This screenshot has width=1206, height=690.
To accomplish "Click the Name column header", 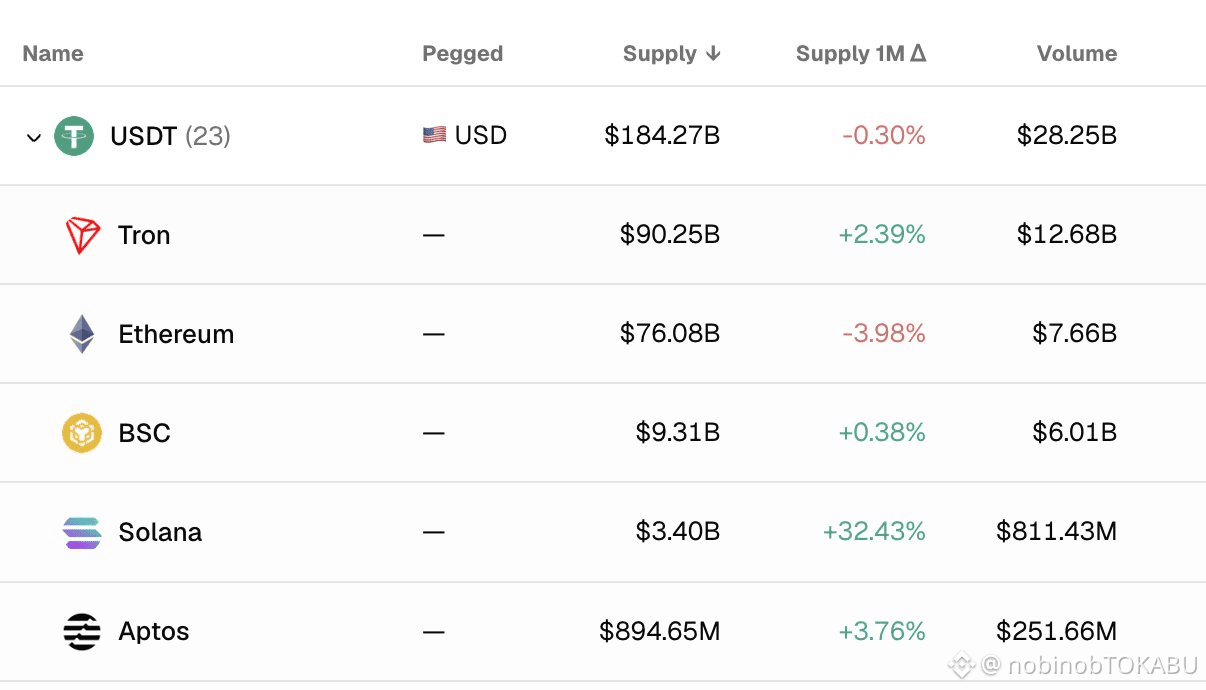I will coord(53,54).
